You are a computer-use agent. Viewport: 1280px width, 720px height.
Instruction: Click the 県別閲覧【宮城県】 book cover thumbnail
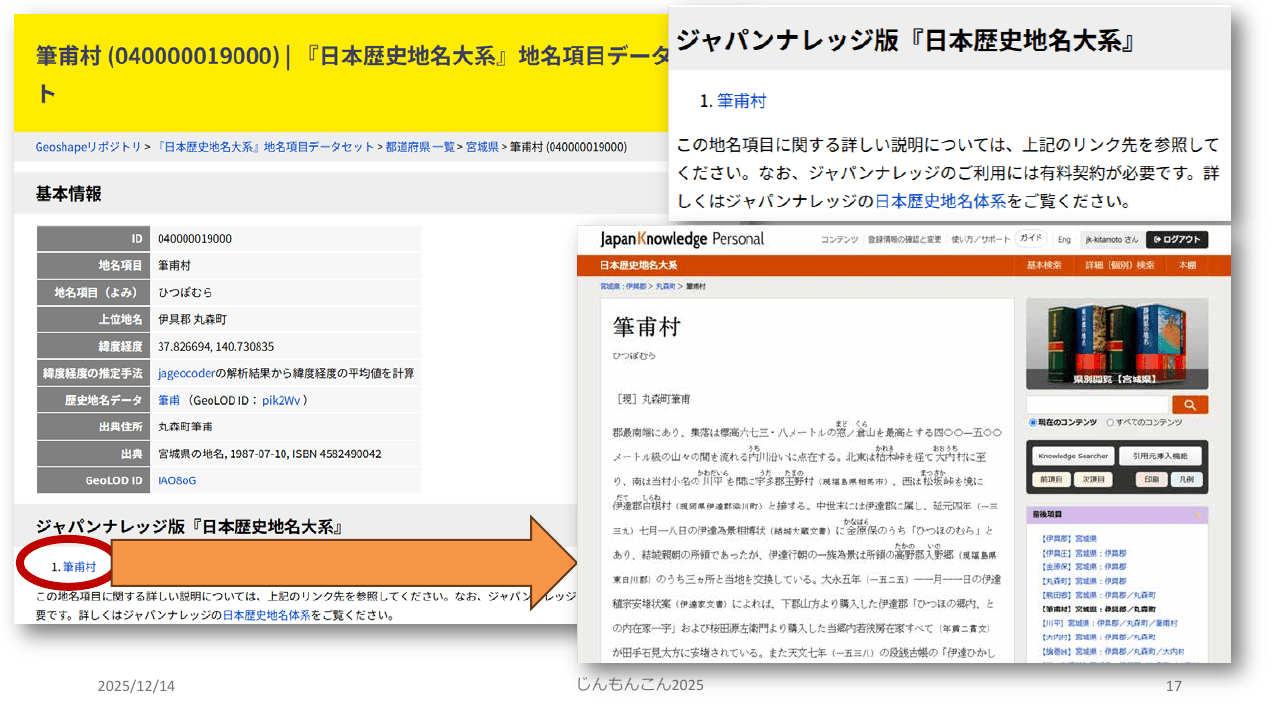1117,346
